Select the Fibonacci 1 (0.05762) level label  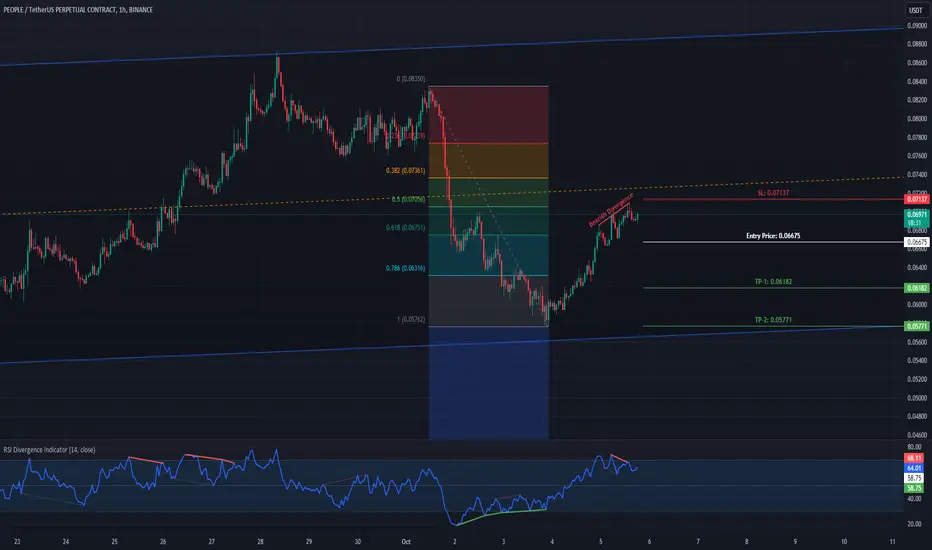411,319
